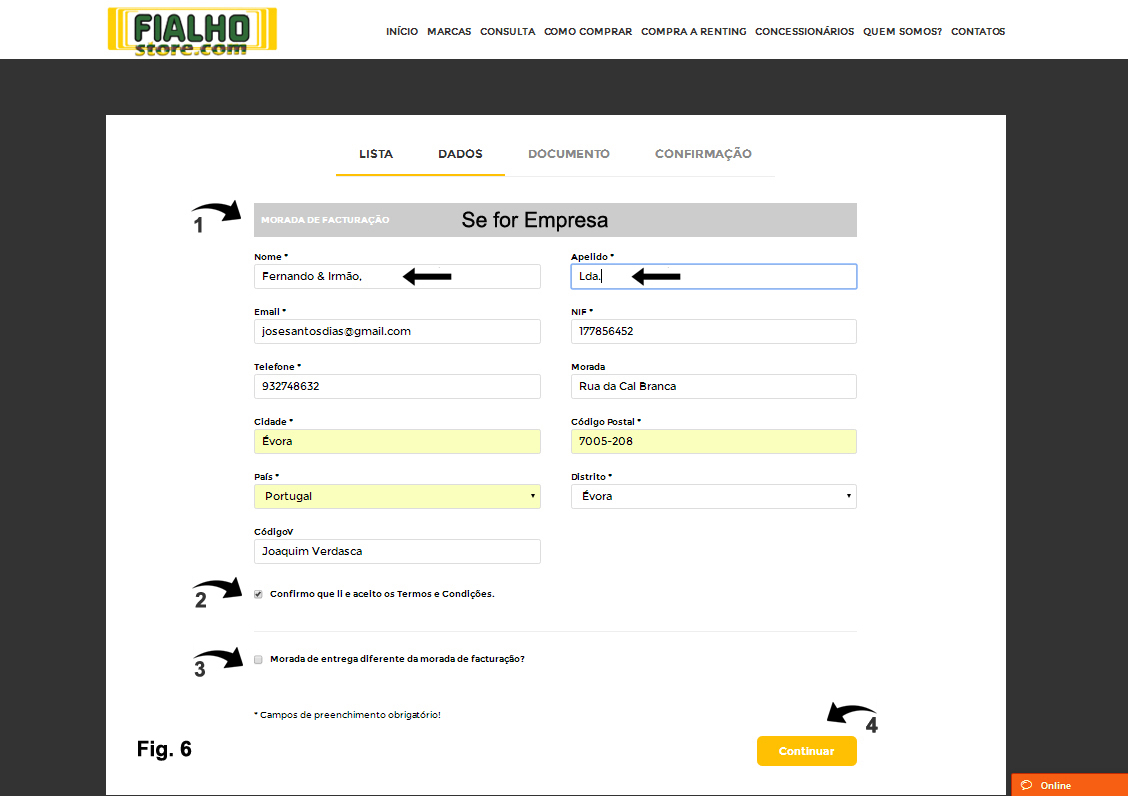
Task: Toggle the Terms and Conditions checkbox
Action: point(258,594)
